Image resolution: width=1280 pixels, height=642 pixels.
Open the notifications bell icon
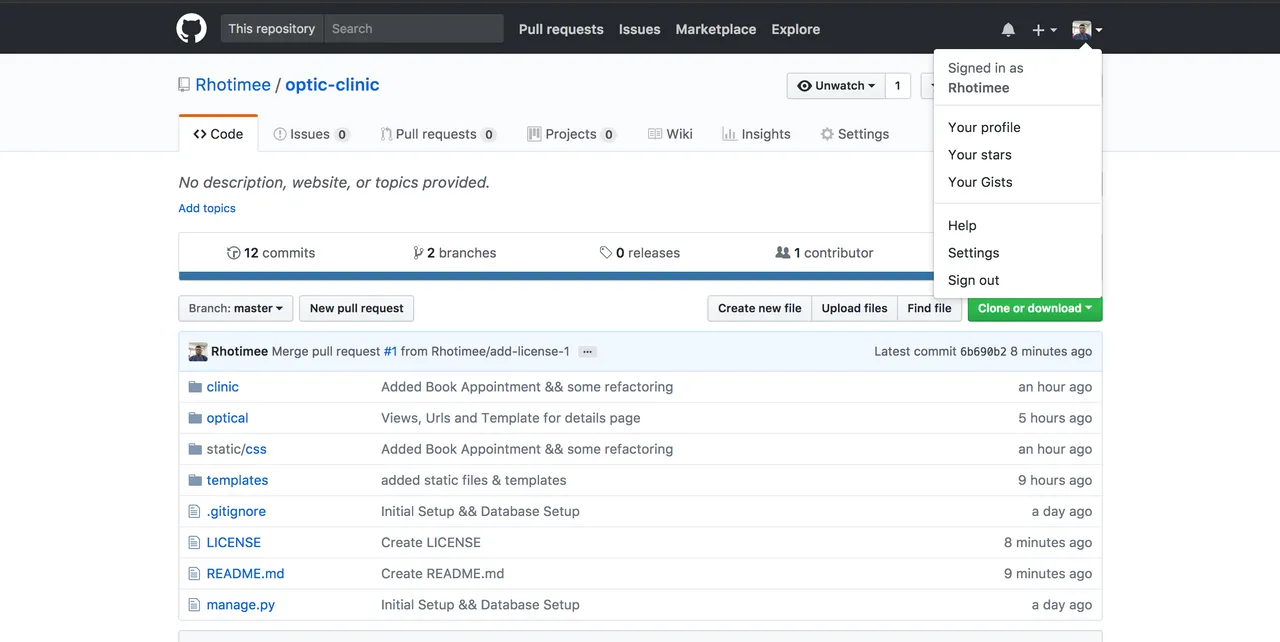(1008, 30)
